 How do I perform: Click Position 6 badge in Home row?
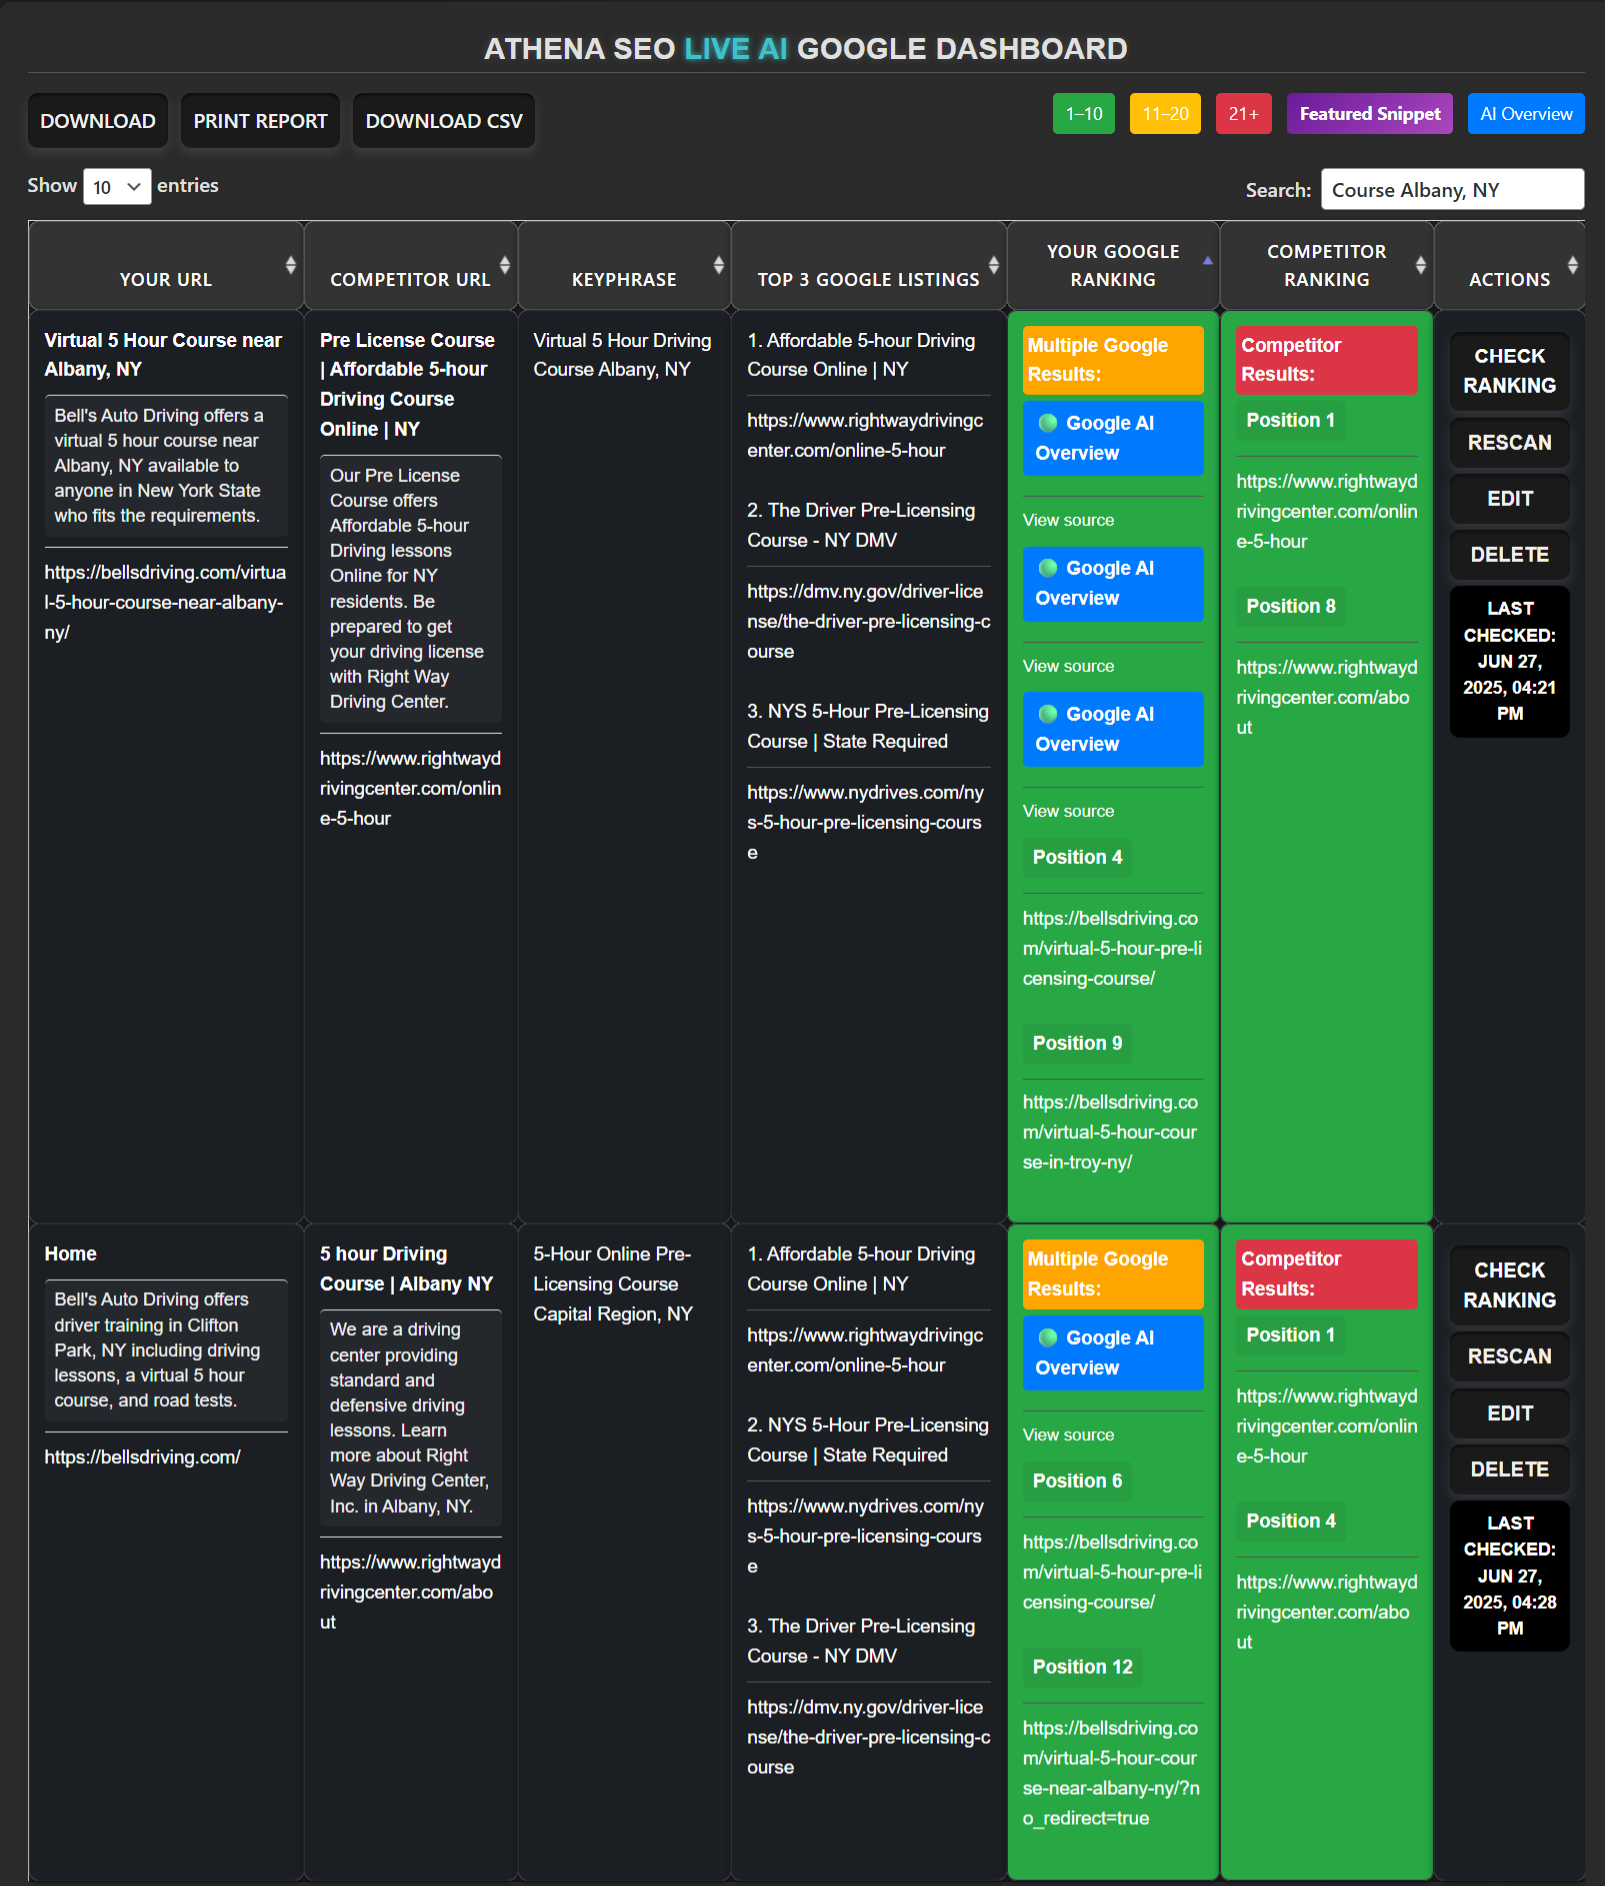[x=1077, y=1481]
